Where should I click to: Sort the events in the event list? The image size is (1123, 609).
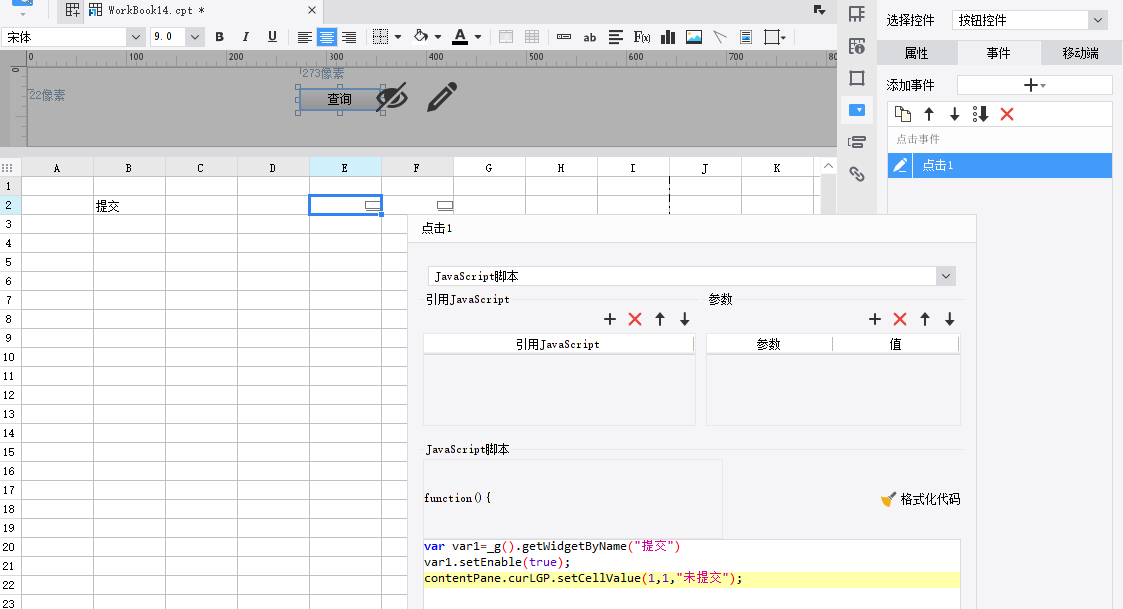point(980,114)
